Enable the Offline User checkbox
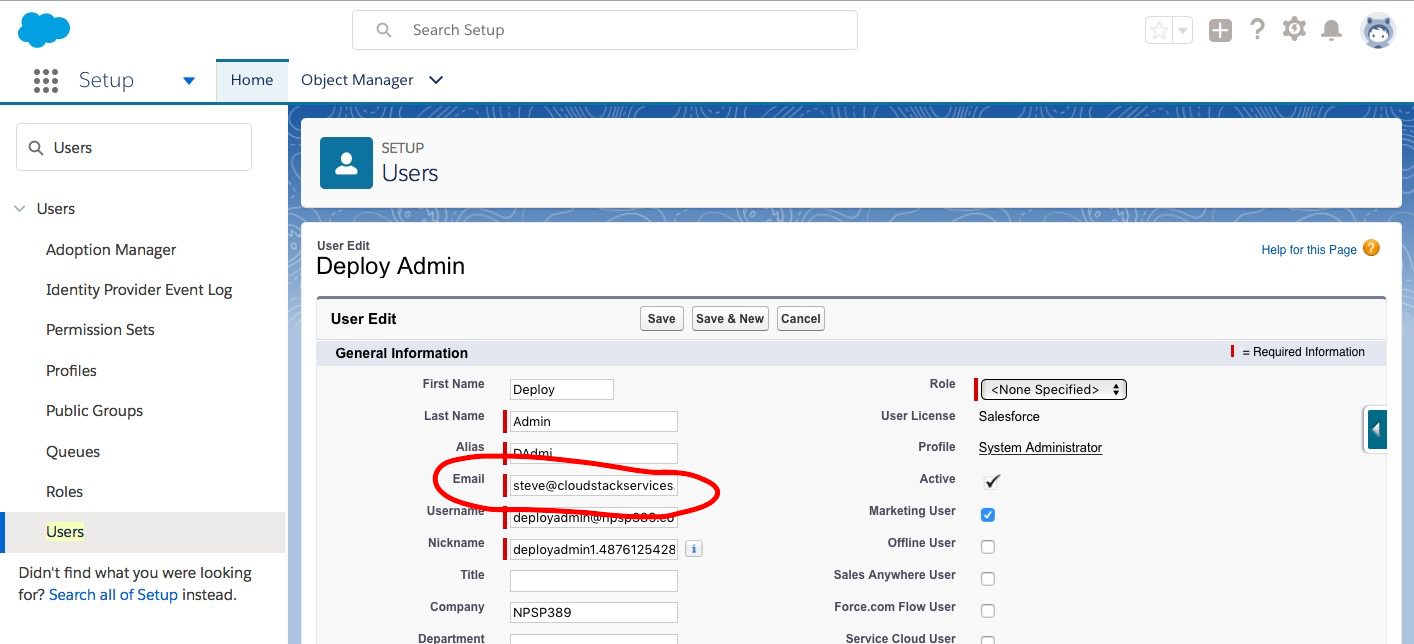The height and width of the screenshot is (644, 1414). (988, 547)
